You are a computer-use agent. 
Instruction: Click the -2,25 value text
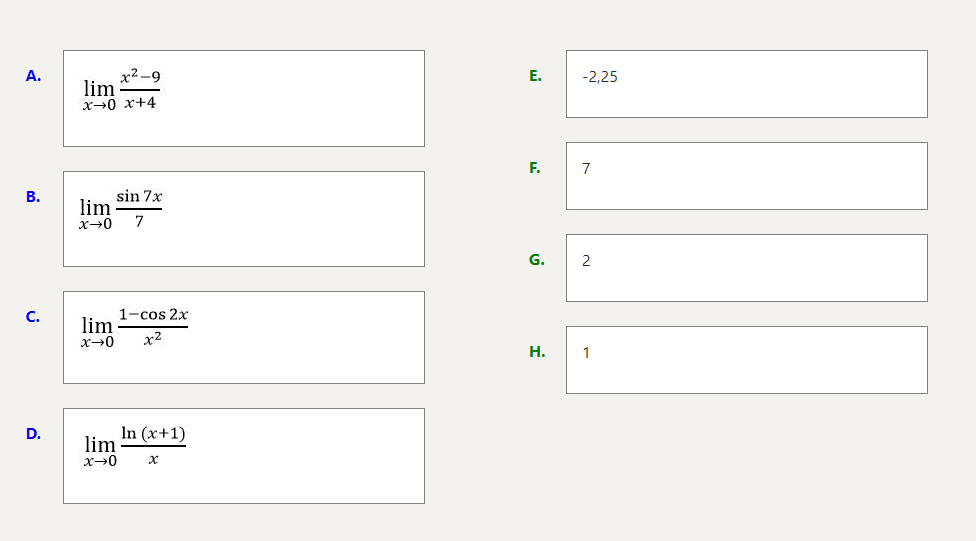coord(600,77)
